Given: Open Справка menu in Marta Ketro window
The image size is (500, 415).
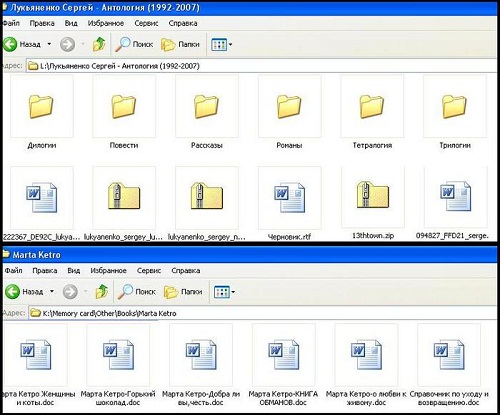Looking at the screenshot, I should (x=186, y=270).
